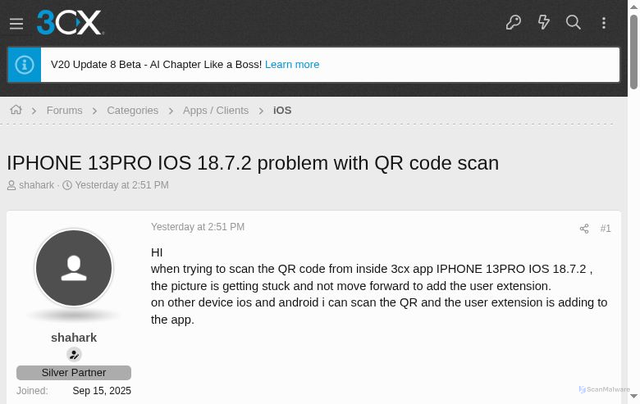Click the post timestamp Yesterday at 2:51 PM
The image size is (640, 404).
(x=198, y=227)
